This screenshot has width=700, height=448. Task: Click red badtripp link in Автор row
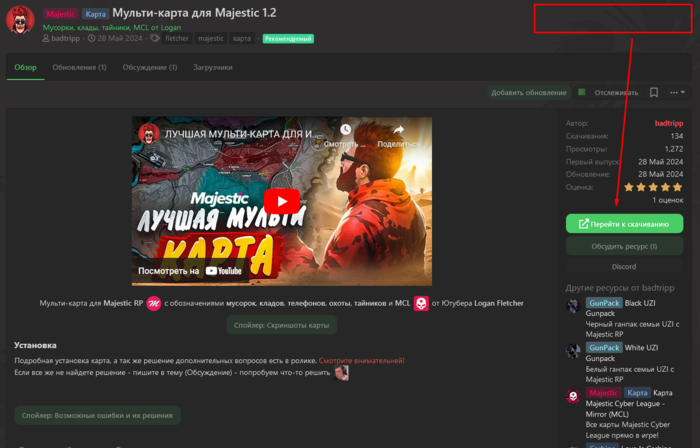pos(669,123)
